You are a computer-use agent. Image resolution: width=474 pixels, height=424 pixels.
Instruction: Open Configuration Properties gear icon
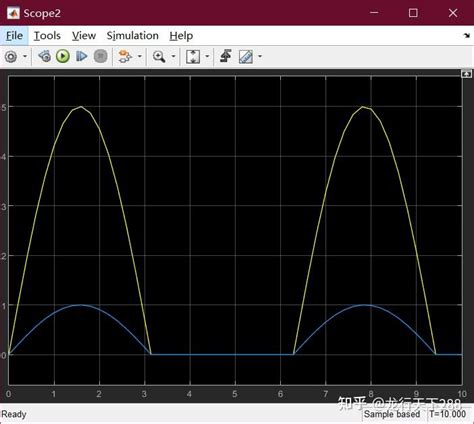point(11,56)
